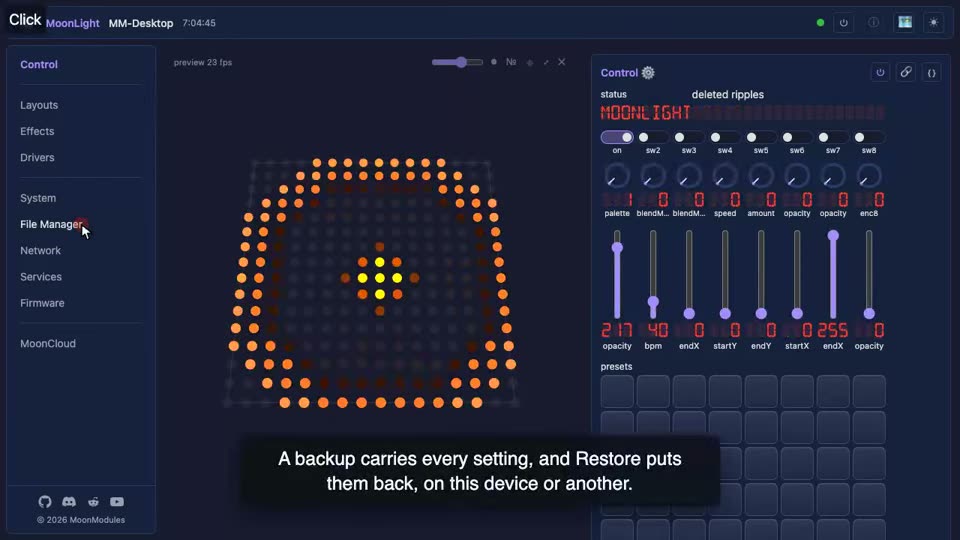Open the Reddit icon in sidebar footer
This screenshot has width=960, height=540.
(x=93, y=502)
